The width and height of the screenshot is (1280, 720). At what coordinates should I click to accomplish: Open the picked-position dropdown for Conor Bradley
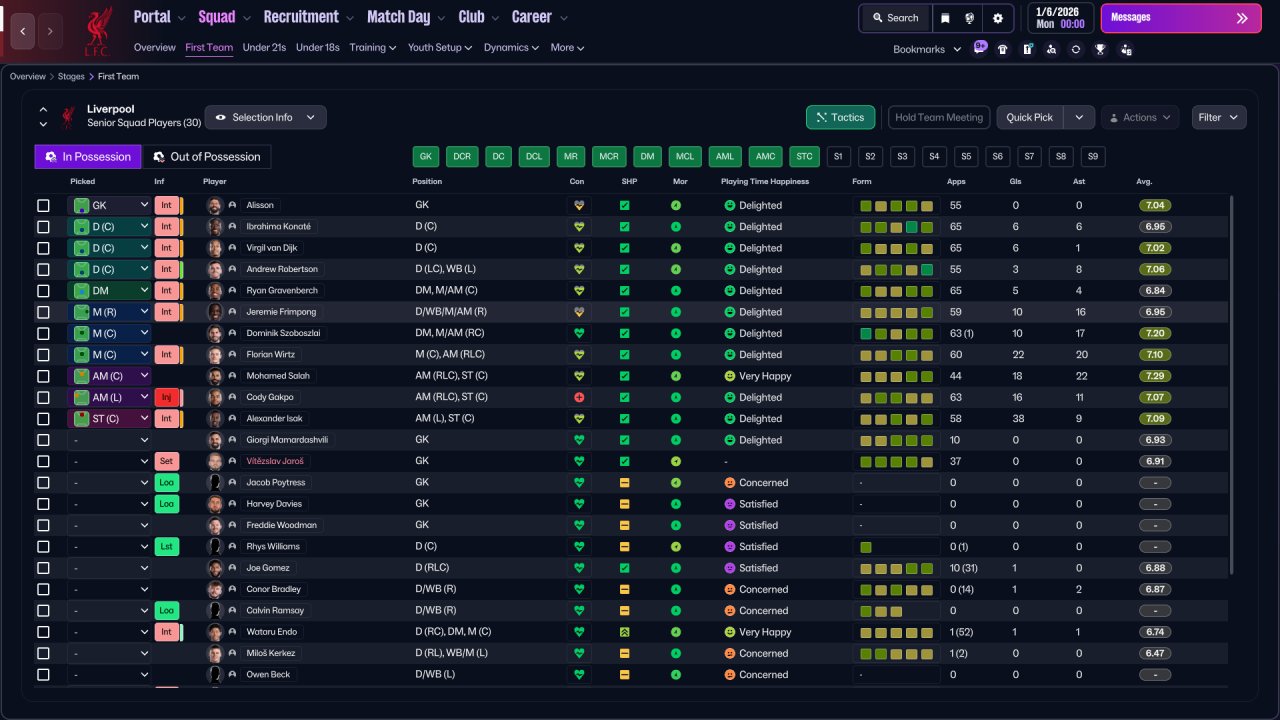click(109, 589)
